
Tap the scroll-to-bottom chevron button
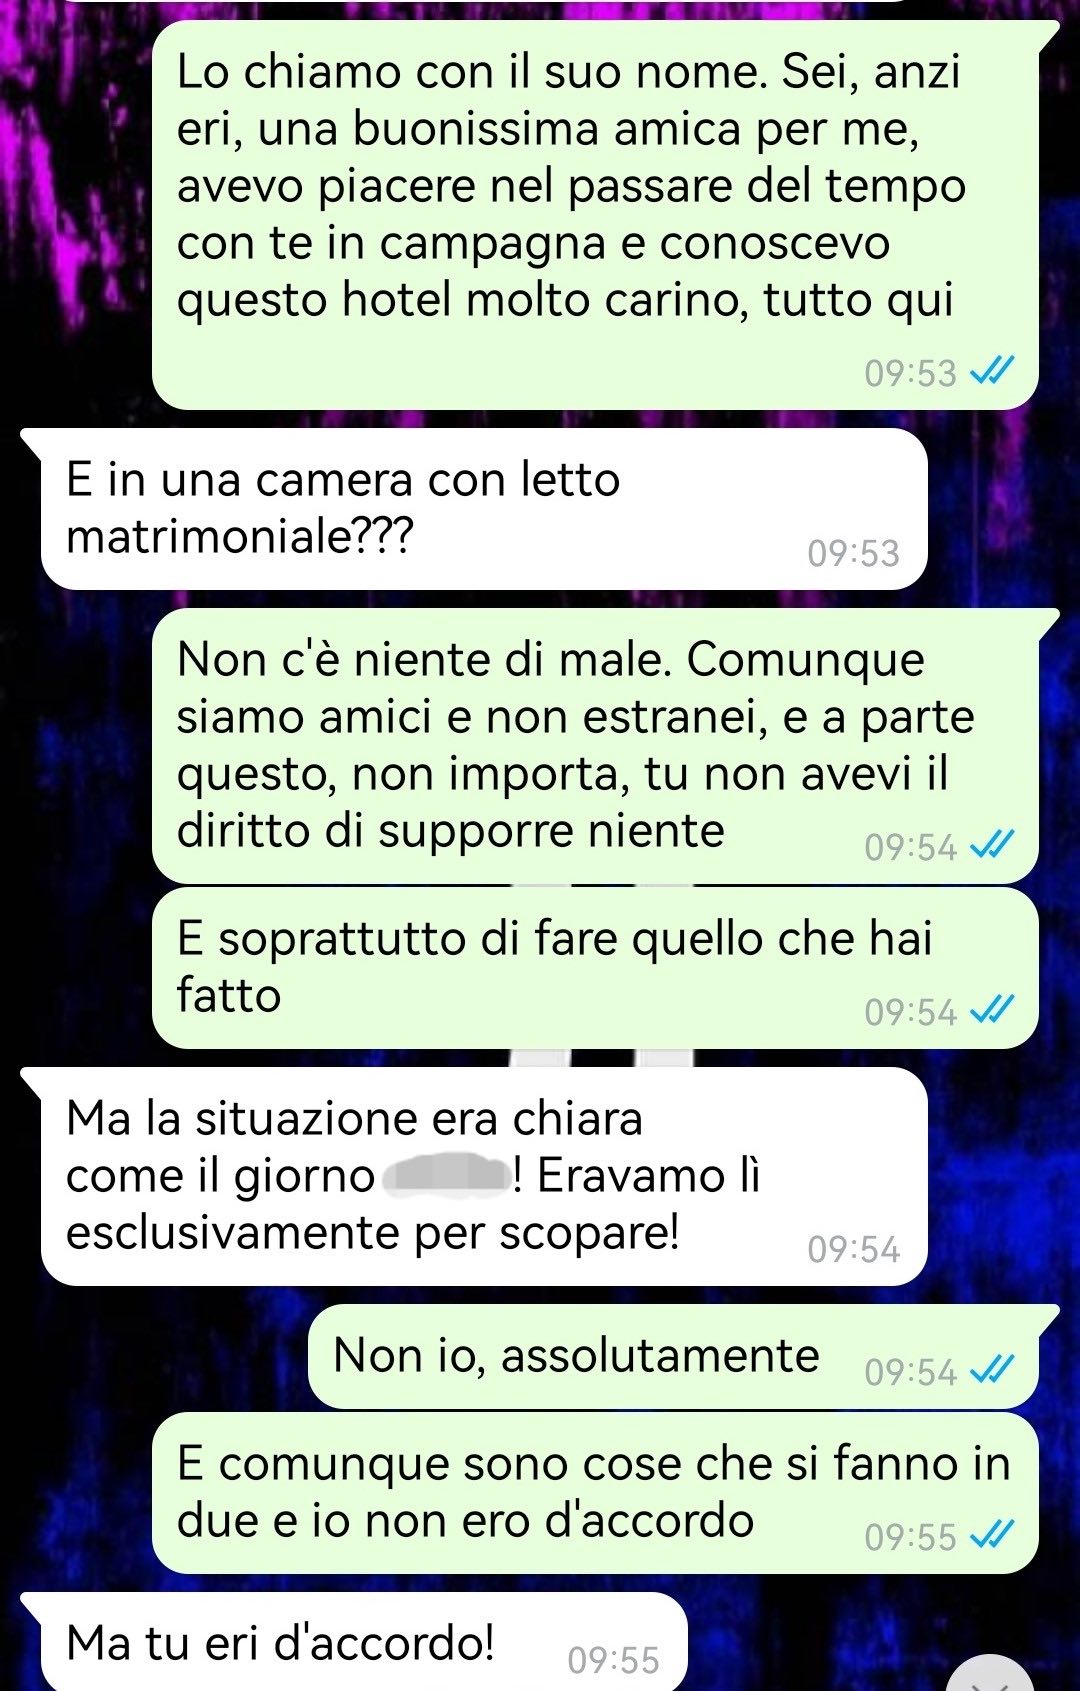(989, 1677)
